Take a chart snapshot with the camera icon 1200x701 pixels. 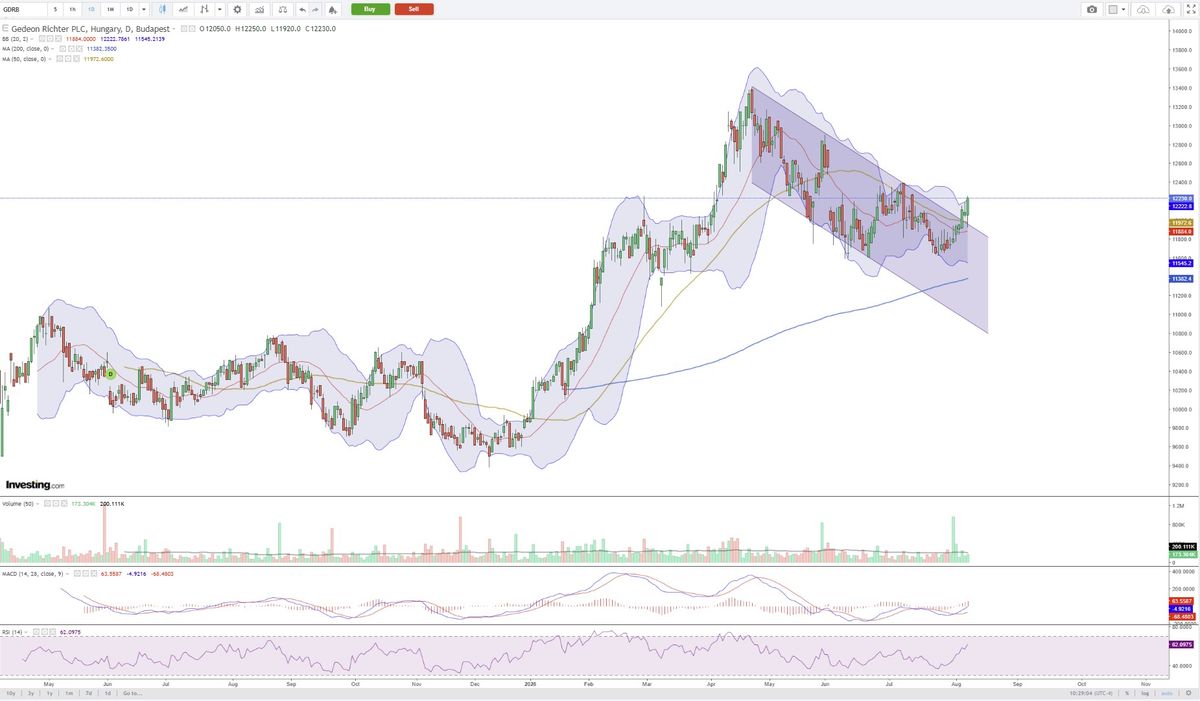tap(1092, 9)
